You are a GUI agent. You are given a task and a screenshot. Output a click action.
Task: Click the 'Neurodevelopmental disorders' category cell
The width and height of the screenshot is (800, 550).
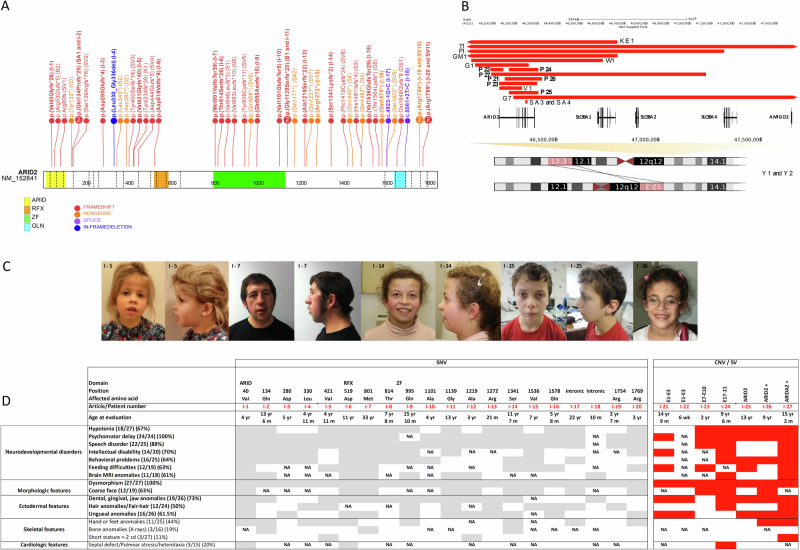(x=43, y=452)
